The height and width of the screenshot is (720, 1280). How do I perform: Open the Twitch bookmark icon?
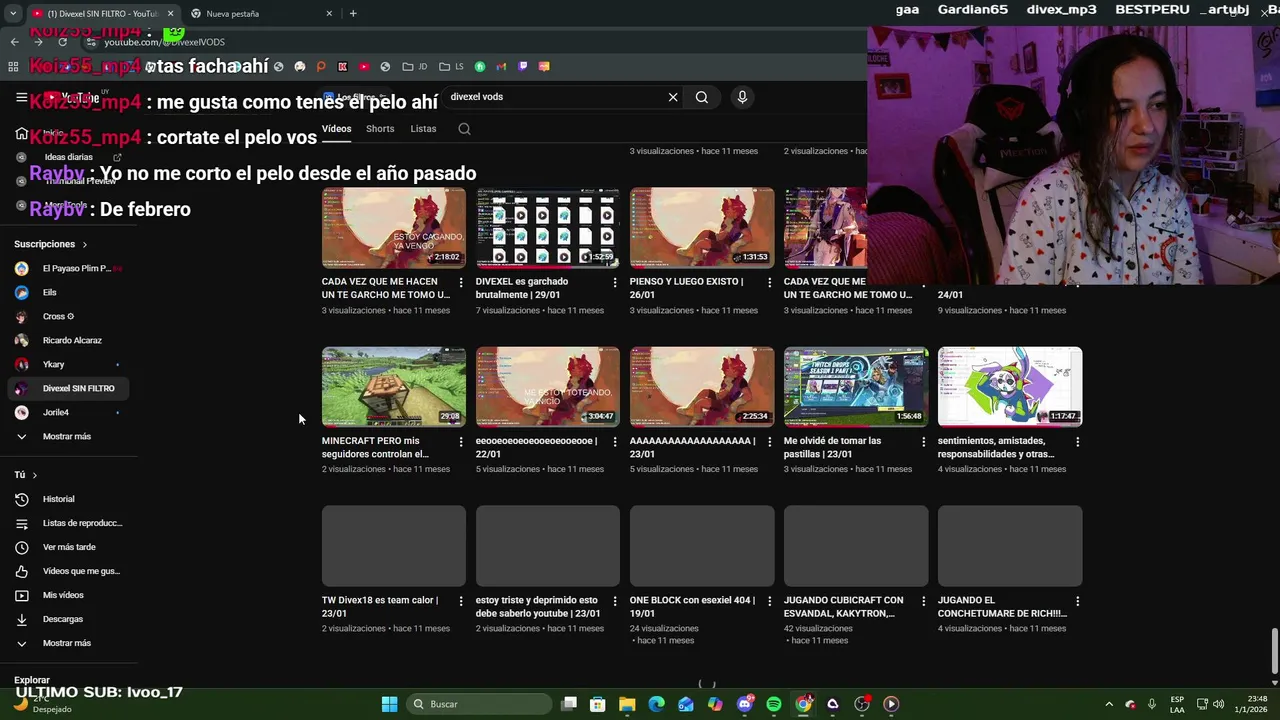coord(522,67)
